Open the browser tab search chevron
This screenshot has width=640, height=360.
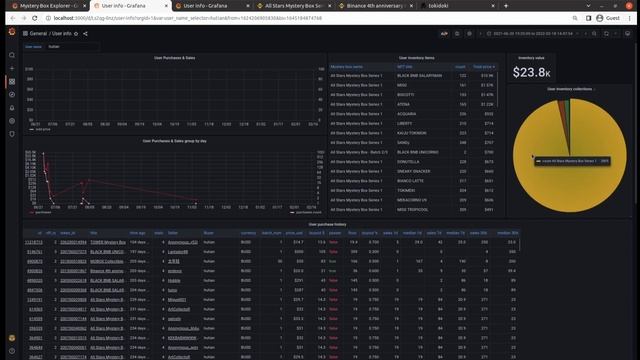588,6
